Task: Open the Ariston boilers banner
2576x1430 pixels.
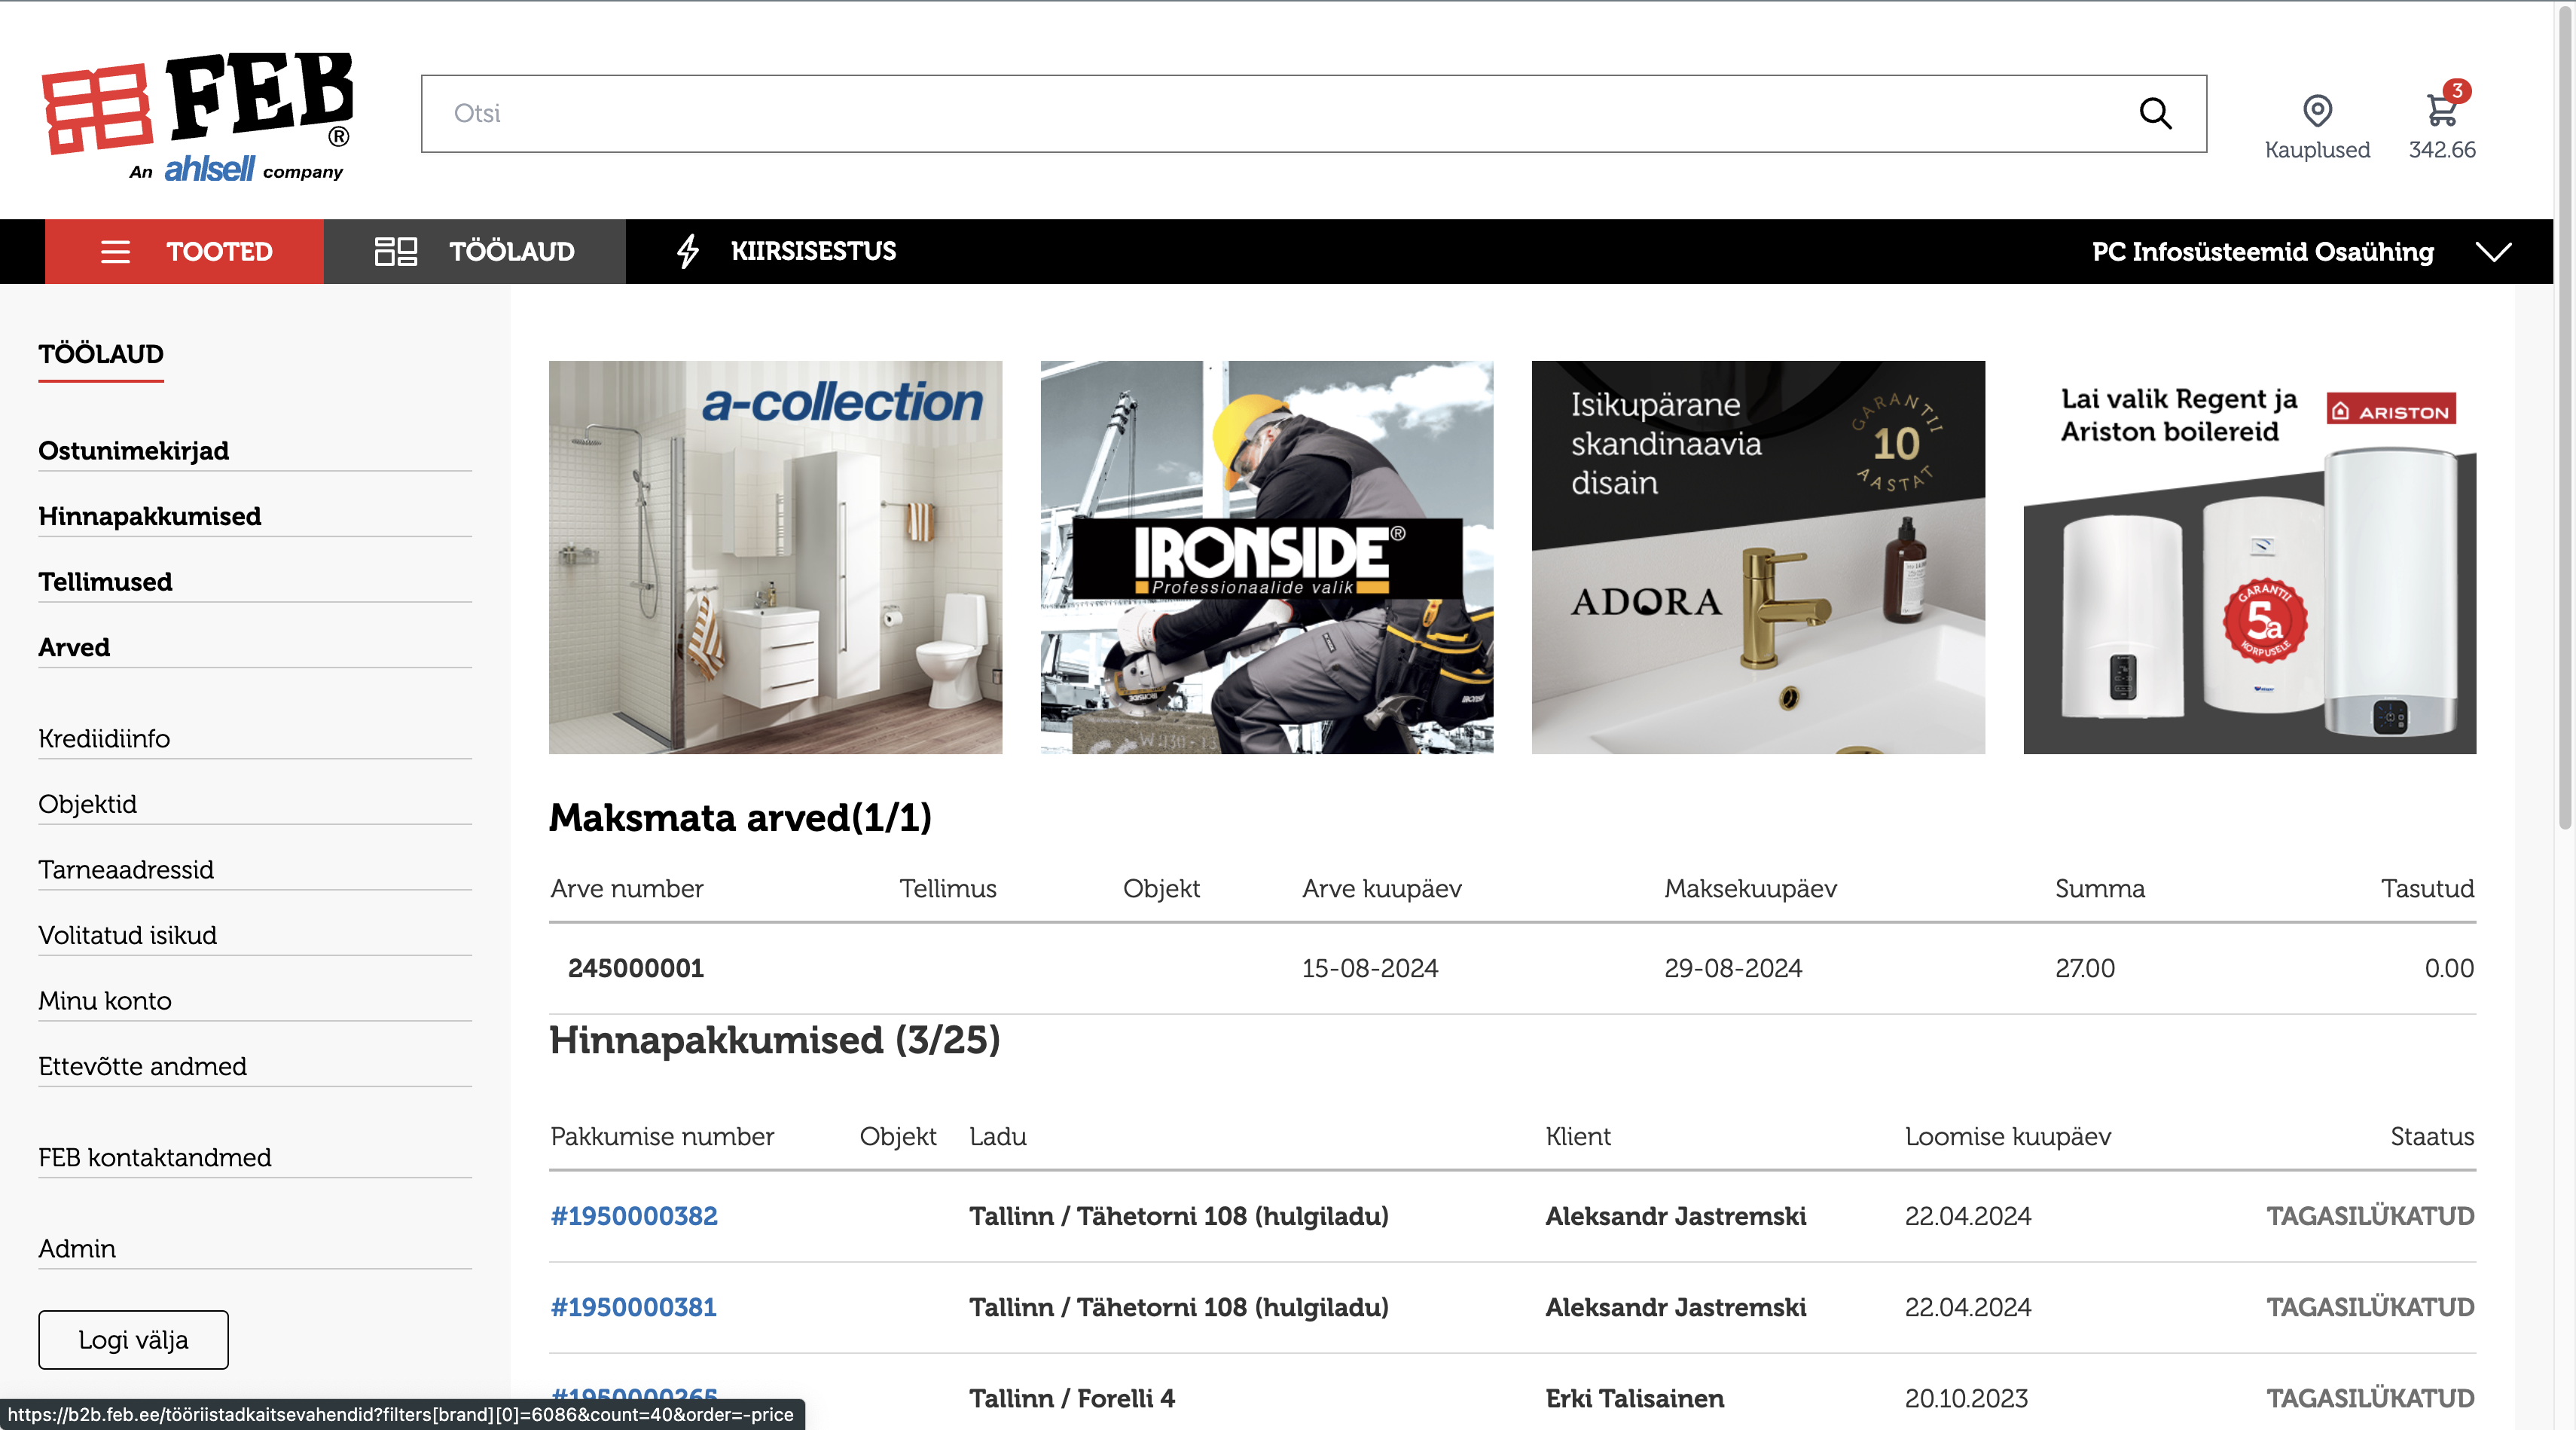Action: [2249, 557]
